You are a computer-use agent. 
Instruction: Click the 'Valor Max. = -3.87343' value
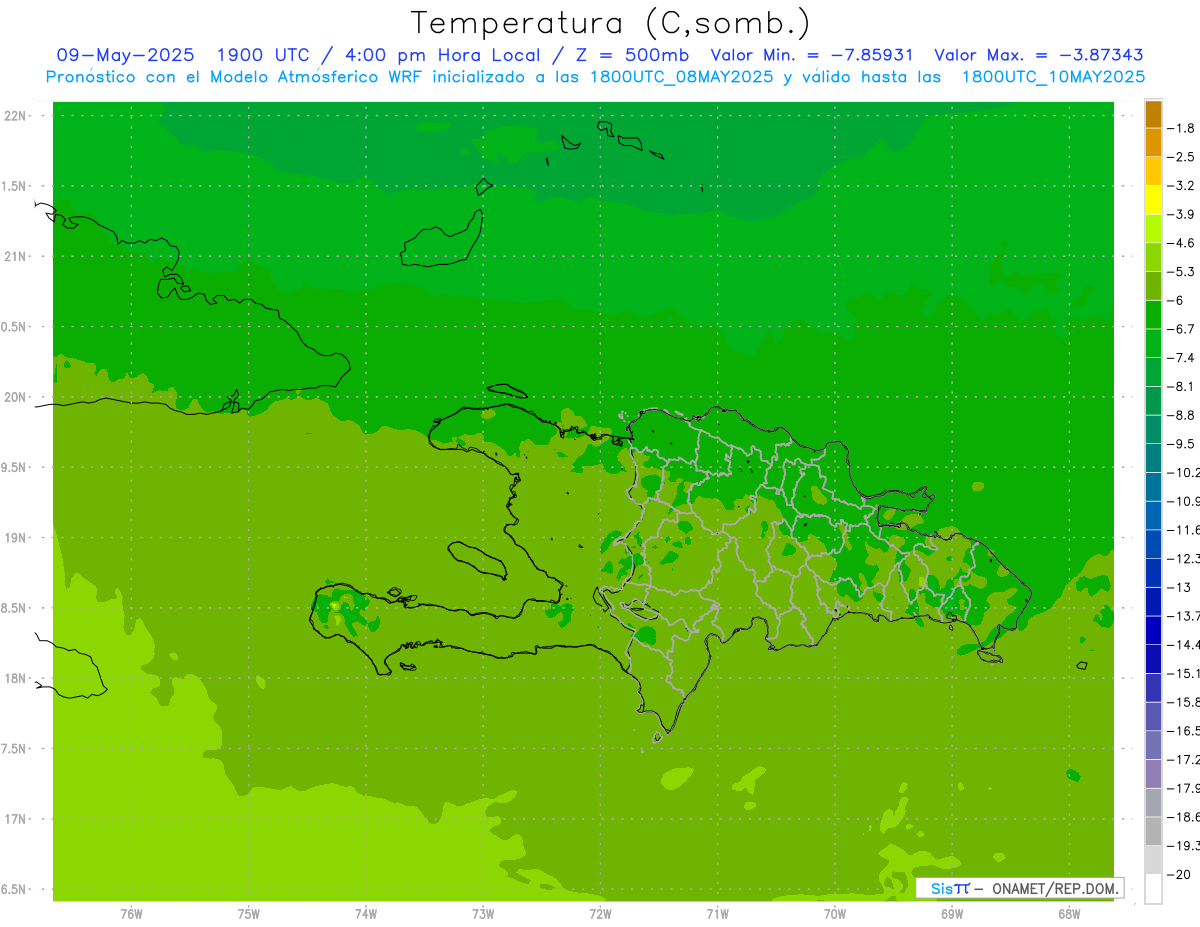1039,55
